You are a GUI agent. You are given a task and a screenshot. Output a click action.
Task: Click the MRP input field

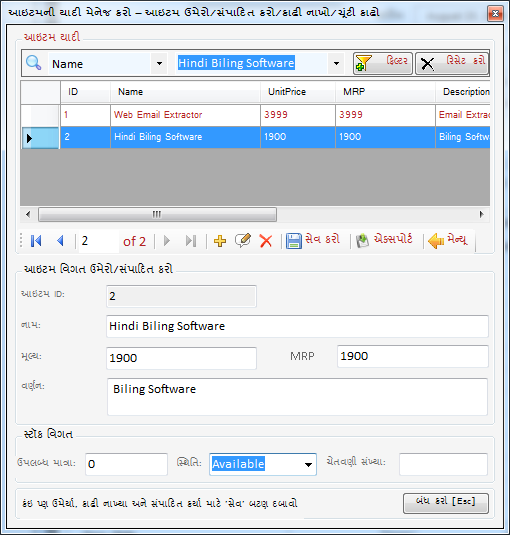click(413, 357)
